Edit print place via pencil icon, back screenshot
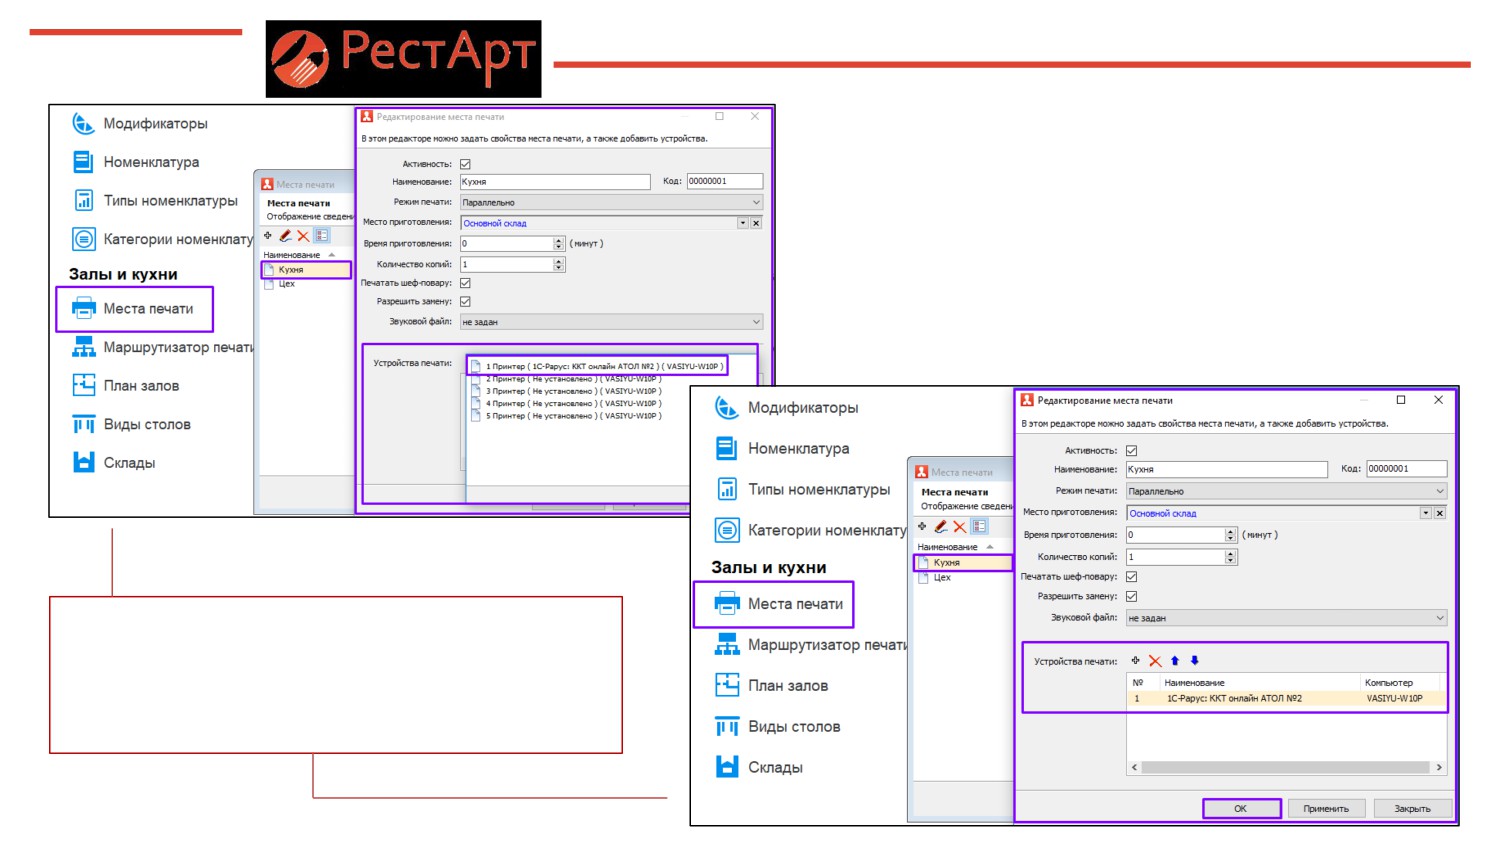The width and height of the screenshot is (1500, 843). pyautogui.click(x=285, y=236)
